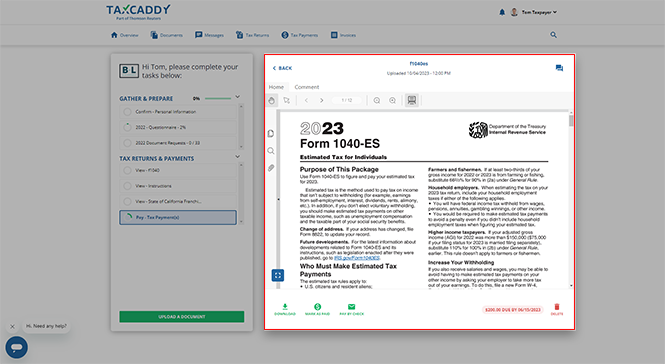Viewport: 665px width, 364px height.
Task: Click the page number field 1/12
Action: [x=346, y=101]
